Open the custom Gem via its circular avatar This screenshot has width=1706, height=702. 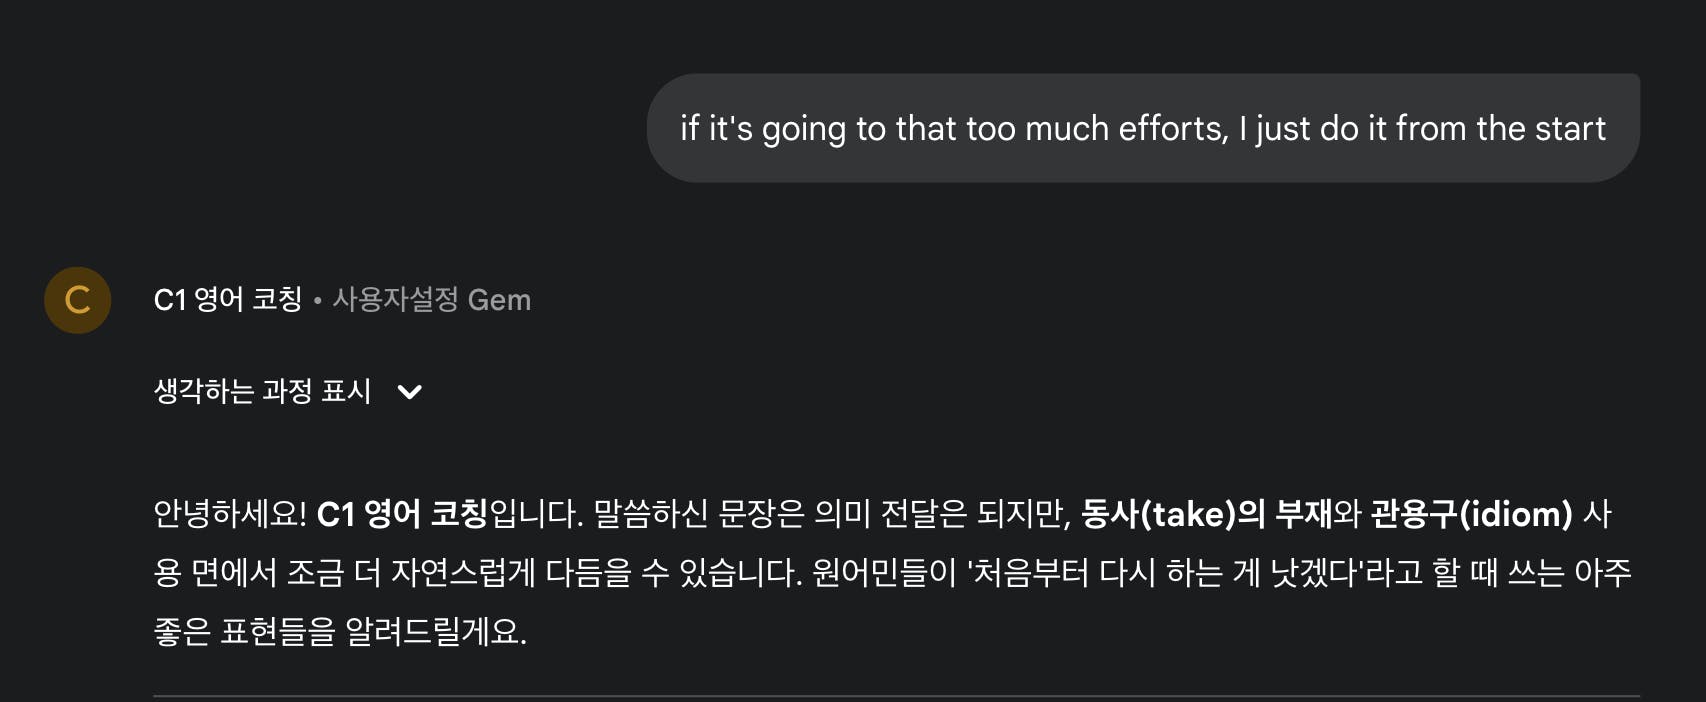pyautogui.click(x=77, y=300)
